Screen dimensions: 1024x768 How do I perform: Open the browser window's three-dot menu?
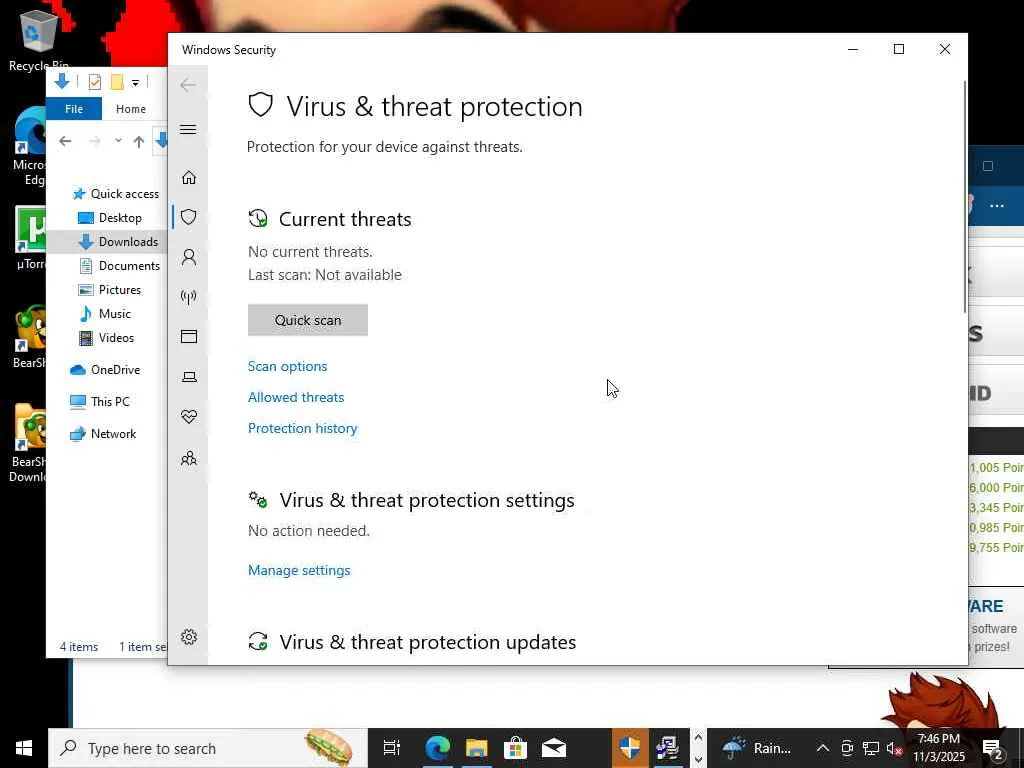click(x=997, y=206)
